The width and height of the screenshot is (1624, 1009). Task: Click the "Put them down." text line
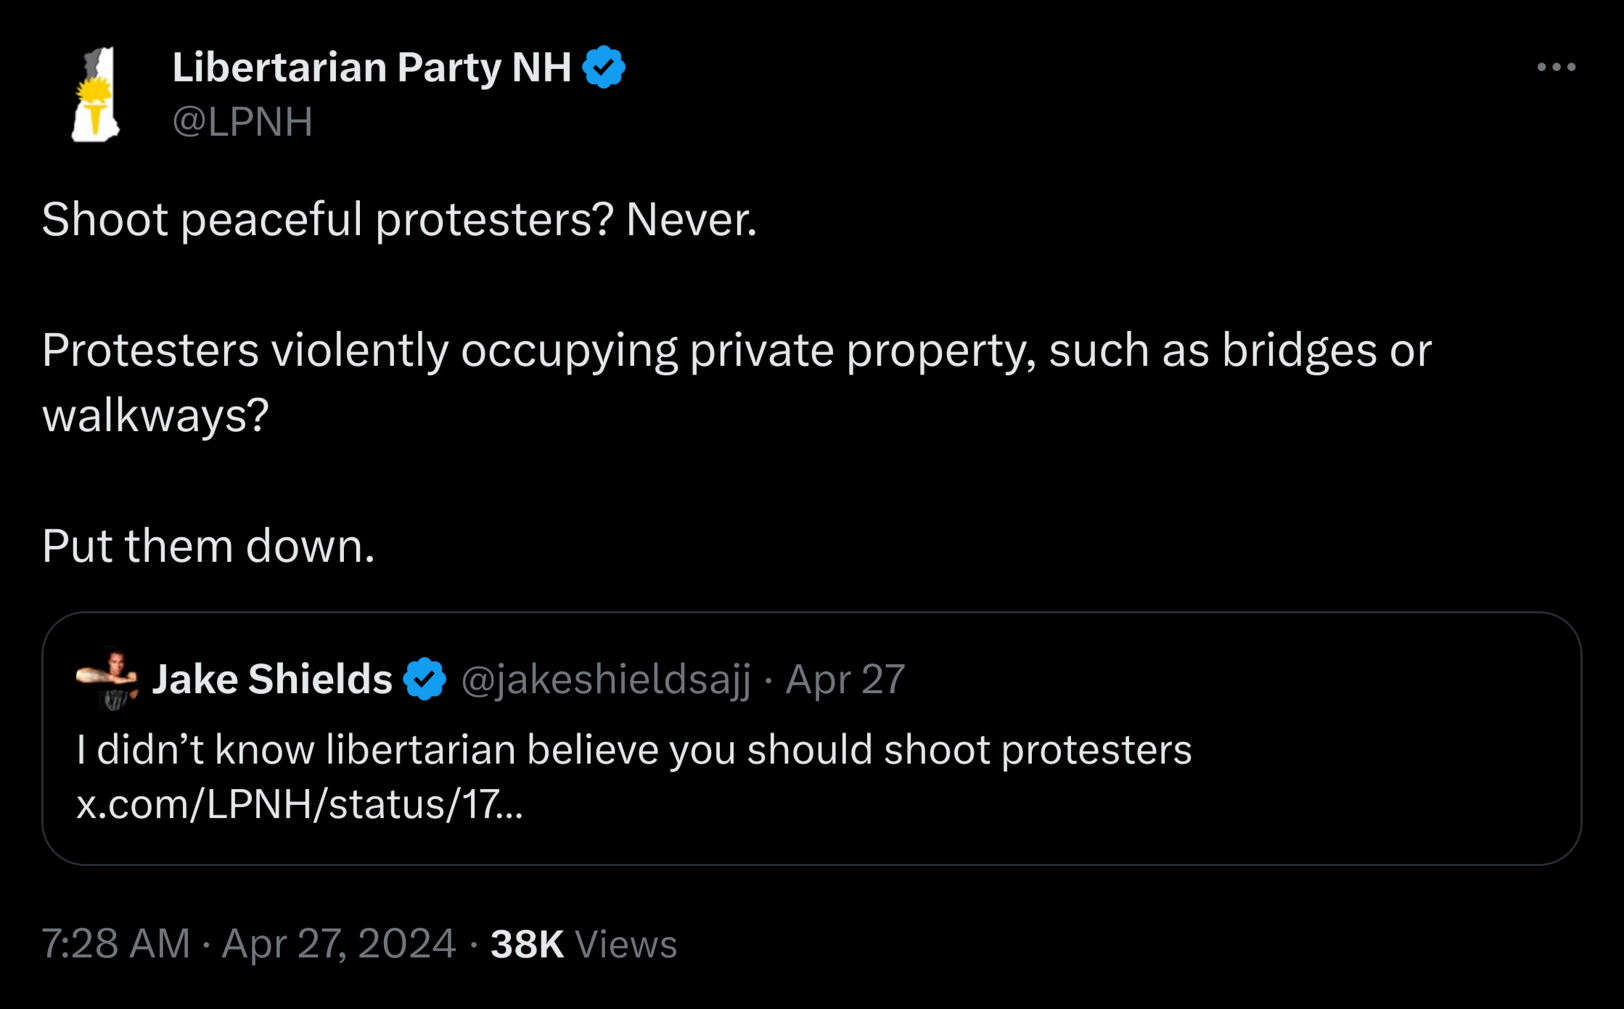(x=208, y=546)
